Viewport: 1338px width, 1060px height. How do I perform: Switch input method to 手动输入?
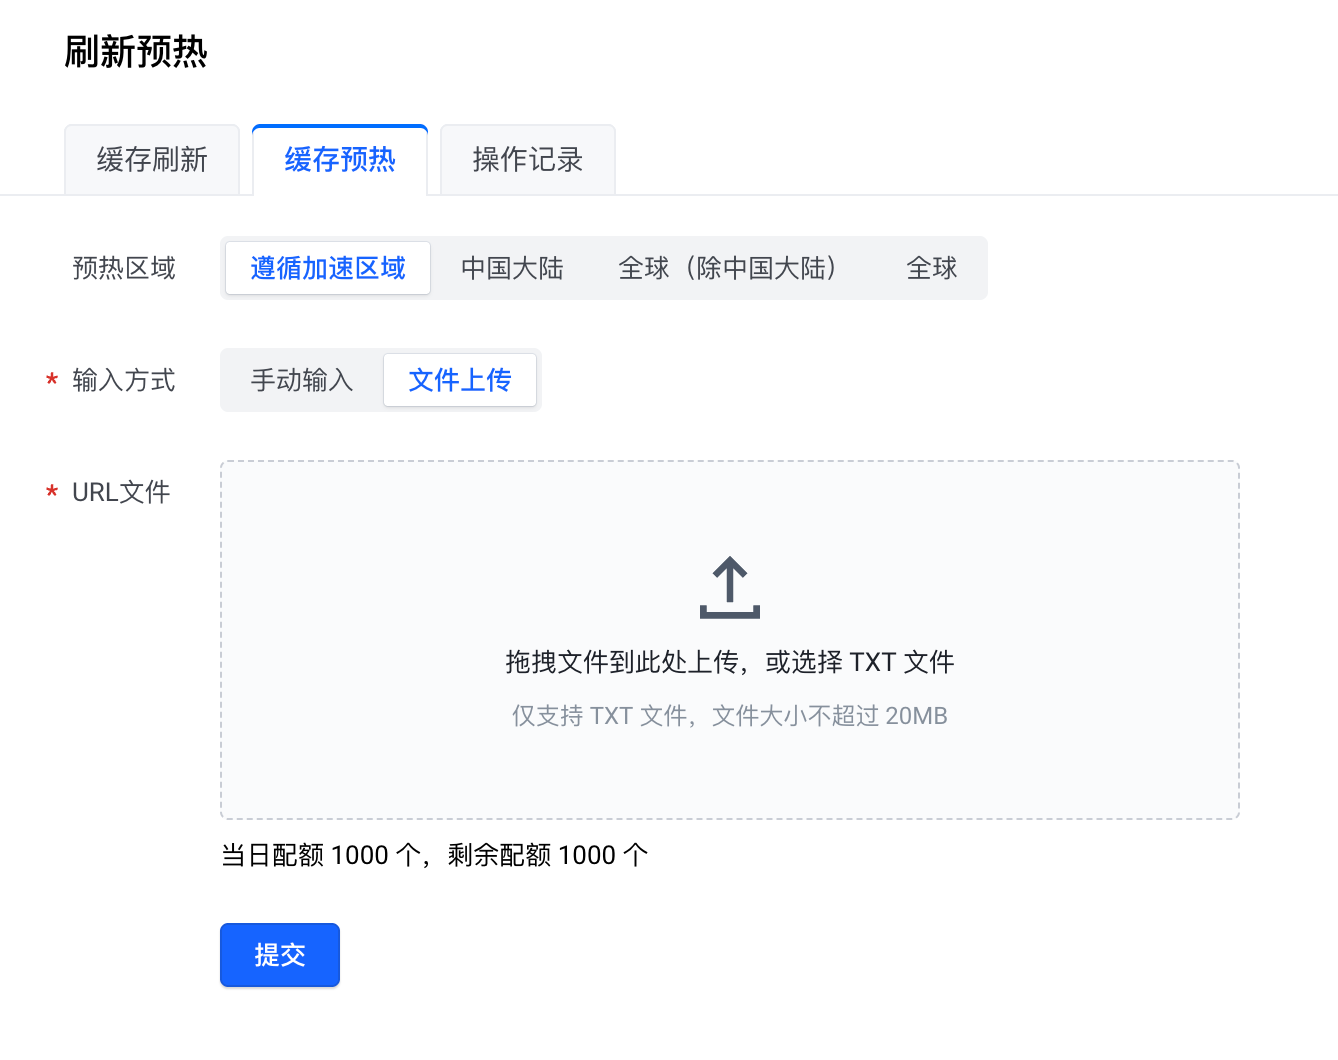(x=302, y=380)
